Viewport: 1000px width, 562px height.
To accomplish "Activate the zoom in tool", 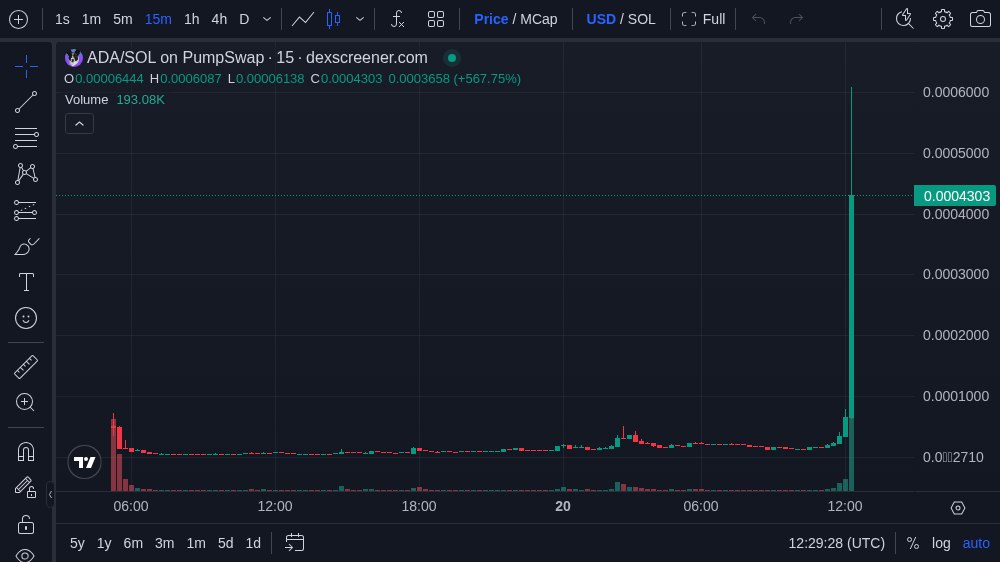I will point(26,402).
